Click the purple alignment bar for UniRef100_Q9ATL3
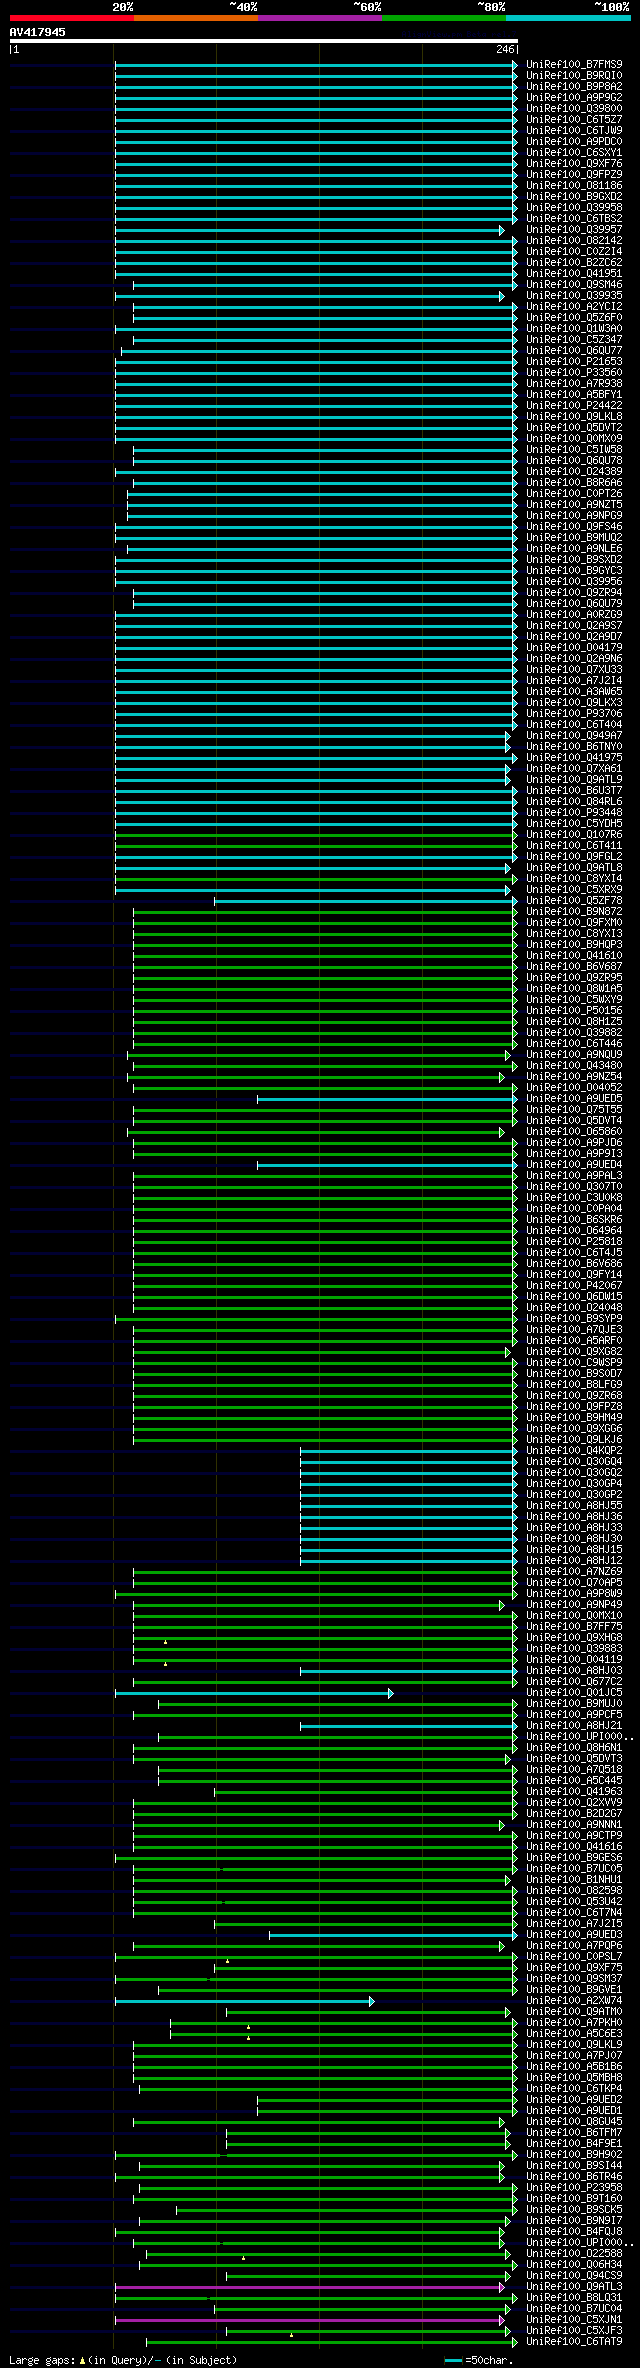 pyautogui.click(x=310, y=2287)
